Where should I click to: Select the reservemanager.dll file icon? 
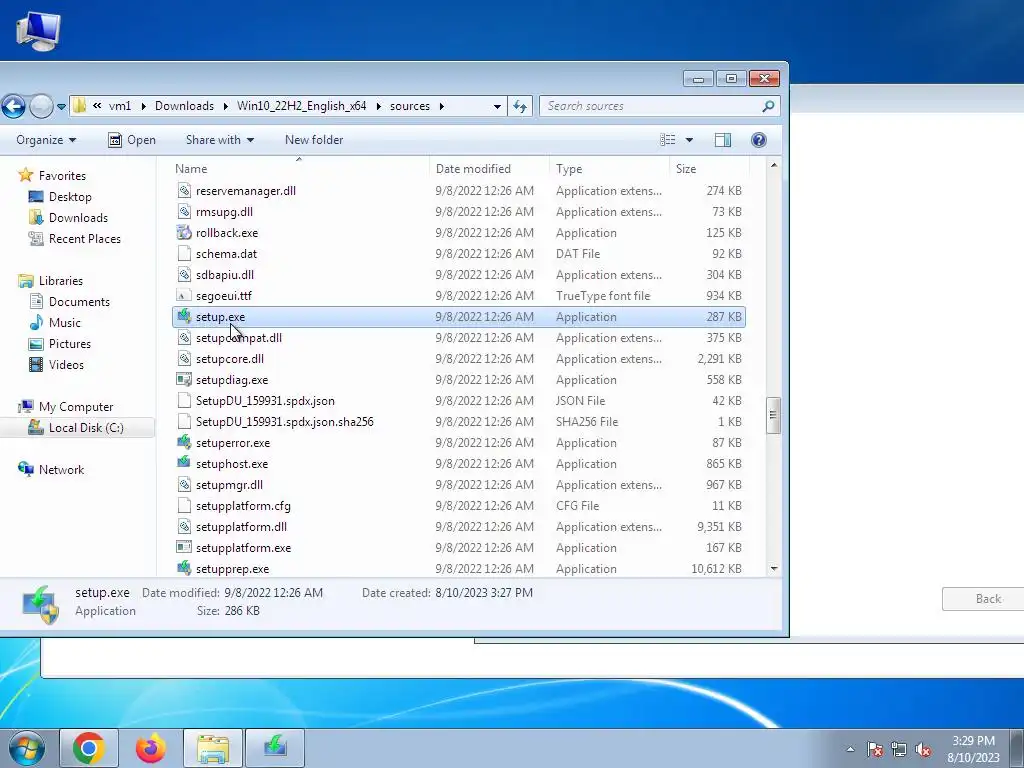(184, 191)
